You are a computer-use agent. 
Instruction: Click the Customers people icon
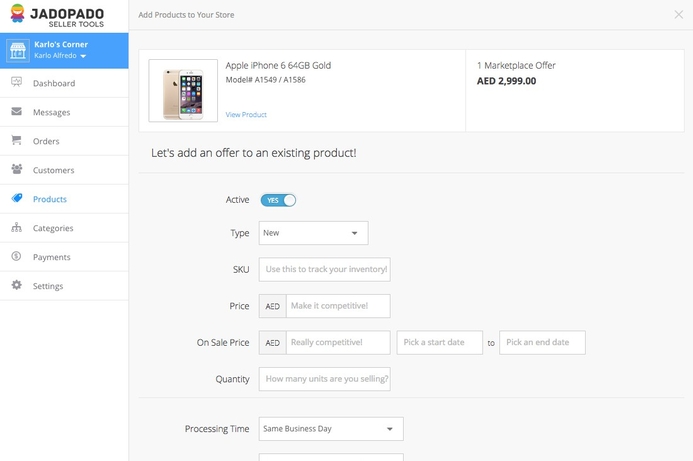[x=16, y=169]
